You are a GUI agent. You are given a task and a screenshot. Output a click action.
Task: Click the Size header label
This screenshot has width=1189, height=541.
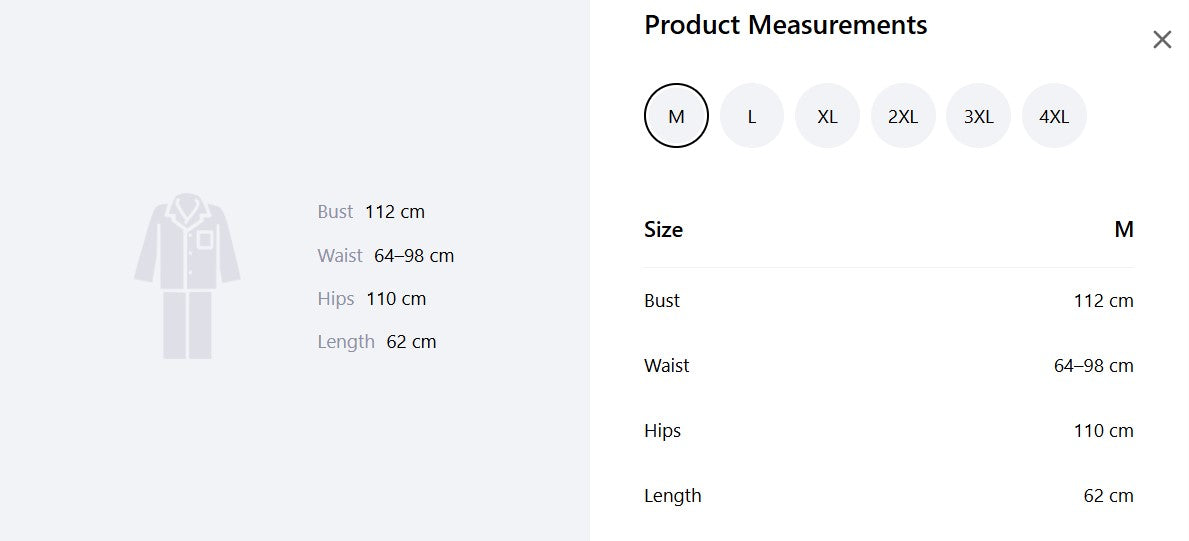coord(664,230)
